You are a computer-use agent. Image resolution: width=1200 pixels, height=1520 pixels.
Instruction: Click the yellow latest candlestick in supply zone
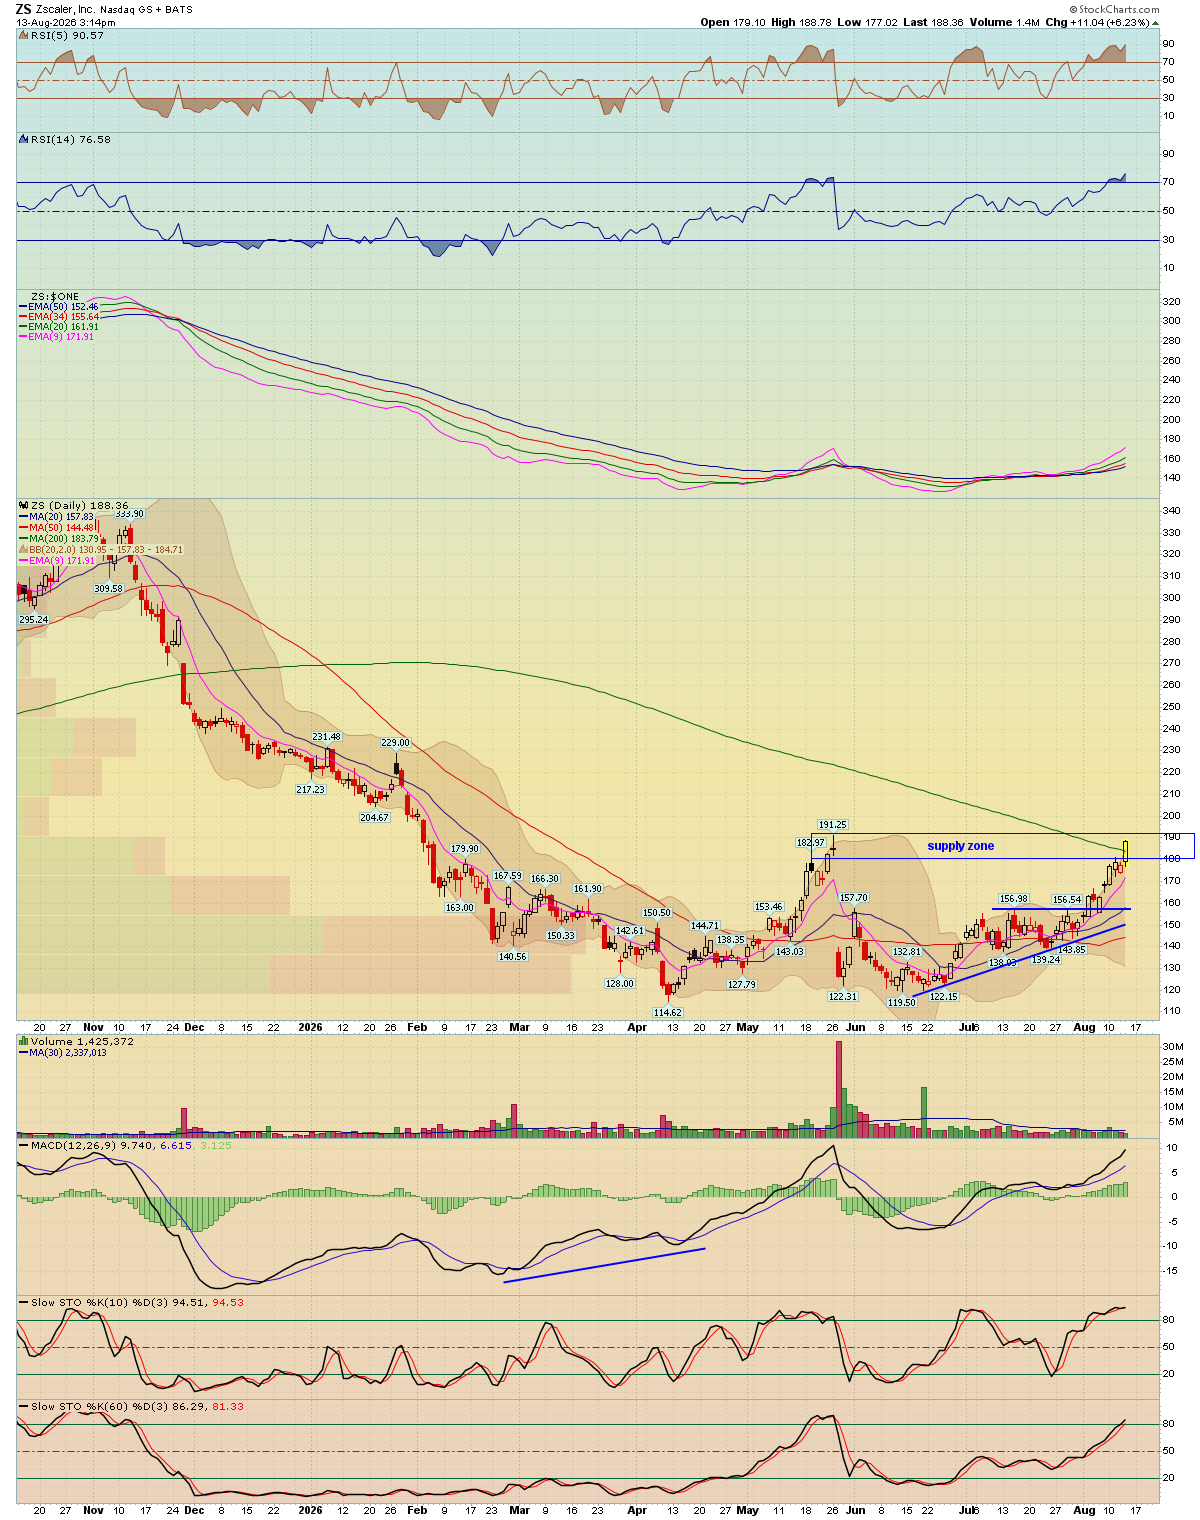click(1126, 851)
